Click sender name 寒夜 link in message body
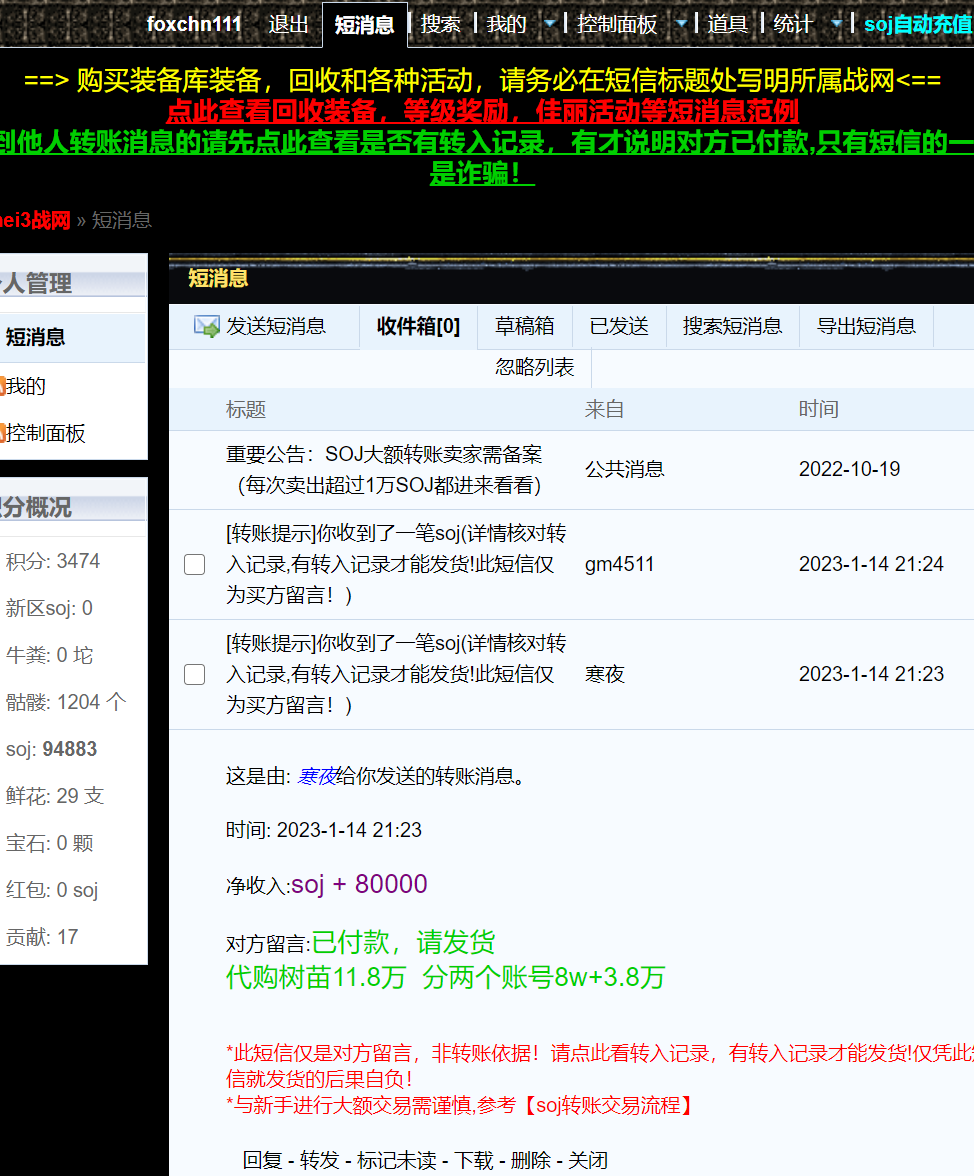Viewport: 974px width, 1176px height. [x=316, y=776]
